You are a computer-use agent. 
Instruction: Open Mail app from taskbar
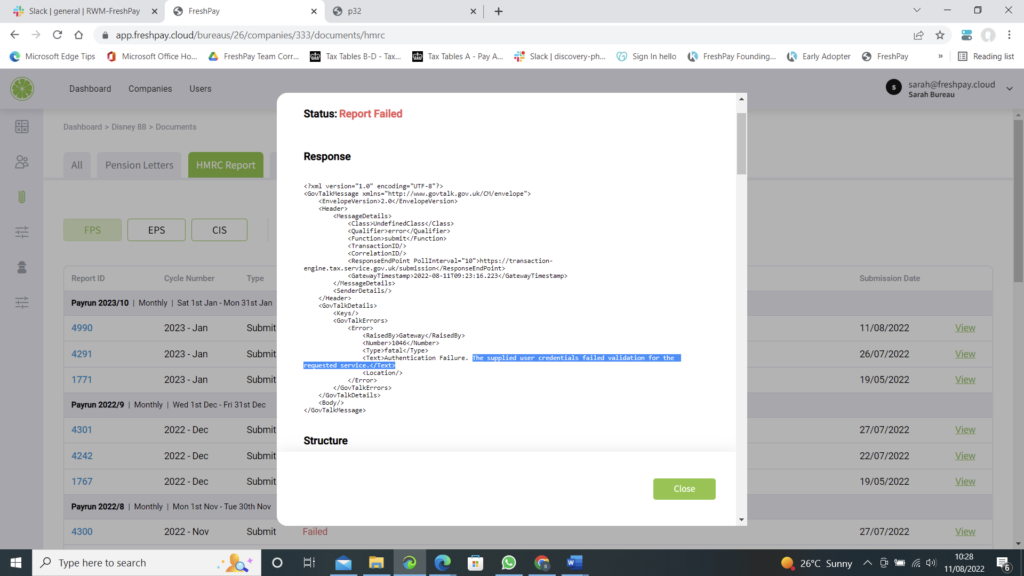[344, 562]
